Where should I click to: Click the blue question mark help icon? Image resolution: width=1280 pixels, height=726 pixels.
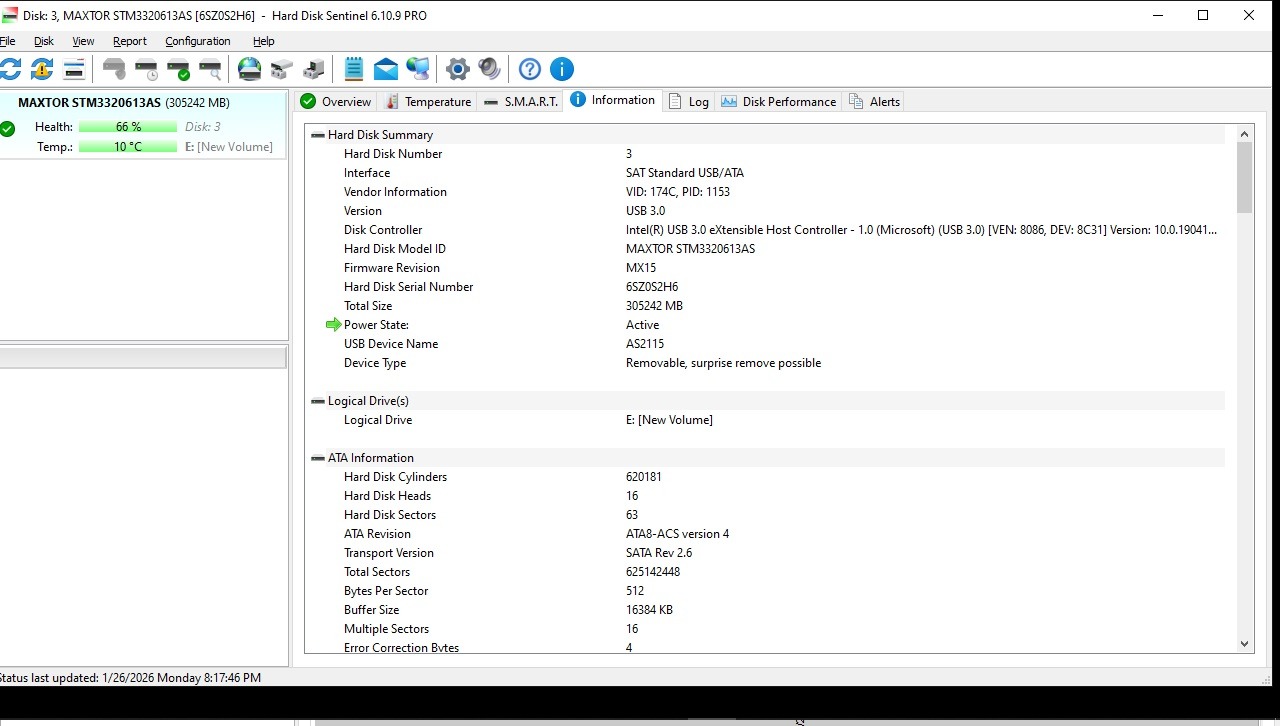(530, 69)
